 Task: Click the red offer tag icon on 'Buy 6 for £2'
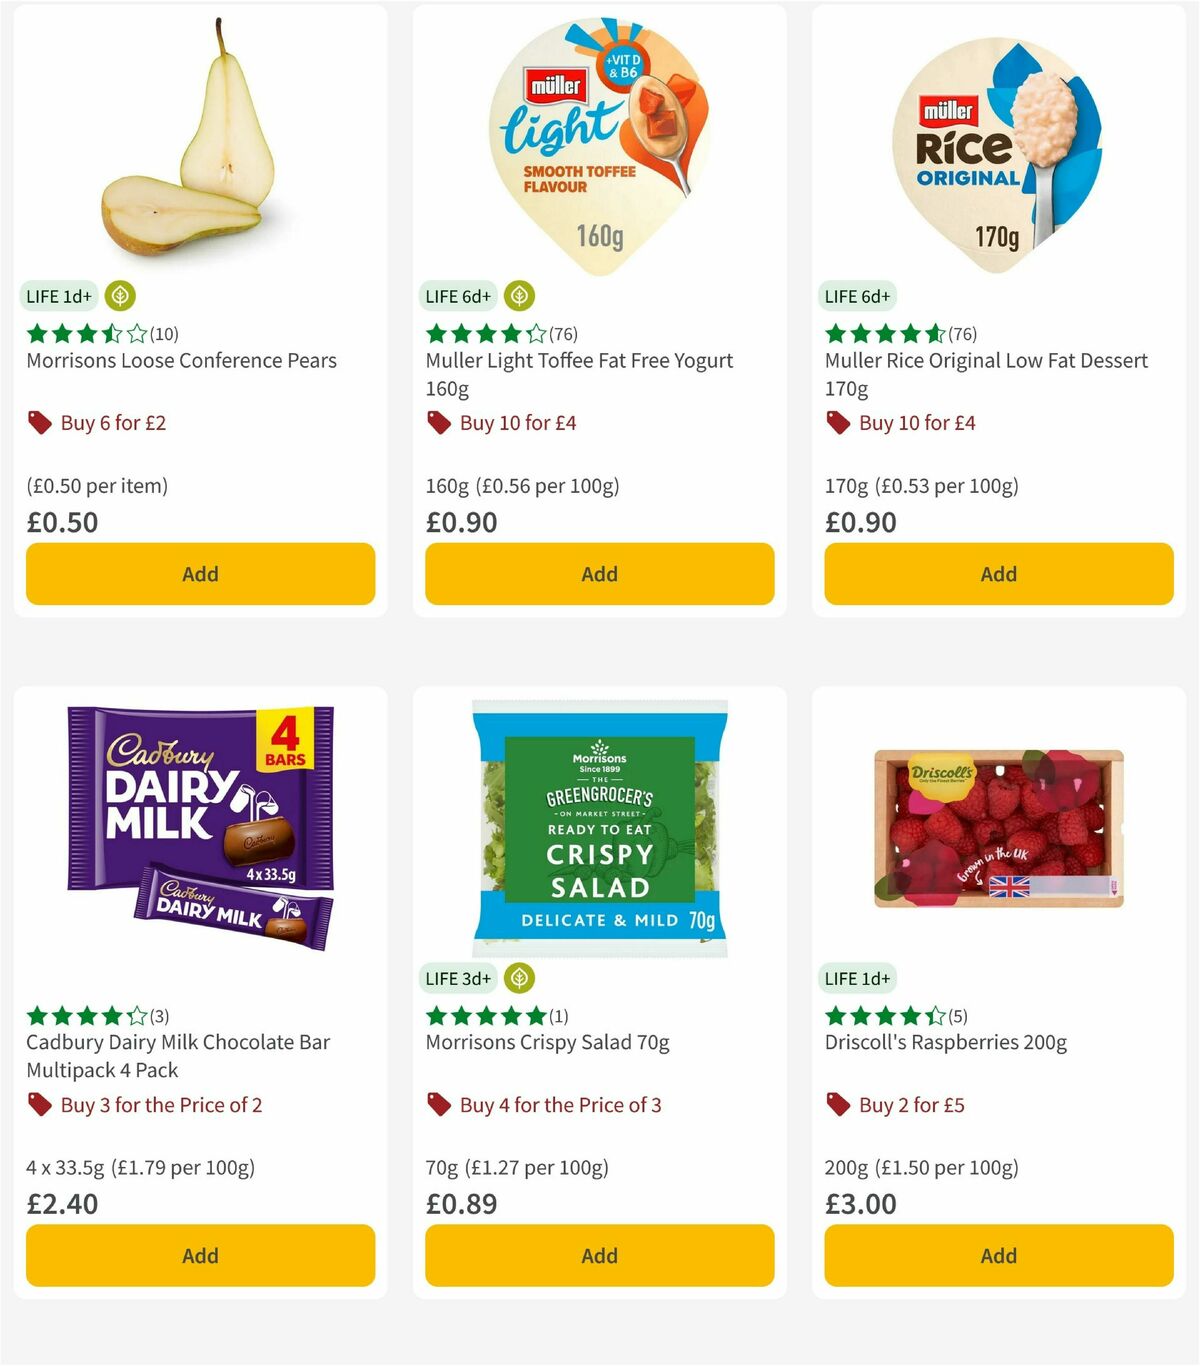tap(40, 423)
